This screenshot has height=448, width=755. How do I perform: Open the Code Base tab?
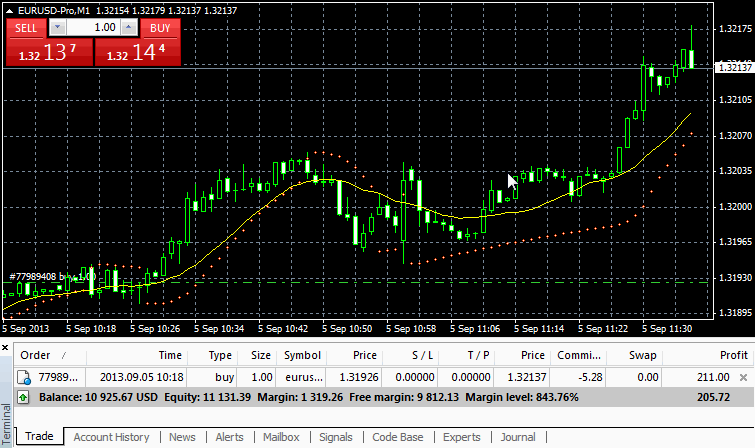pyautogui.click(x=398, y=437)
